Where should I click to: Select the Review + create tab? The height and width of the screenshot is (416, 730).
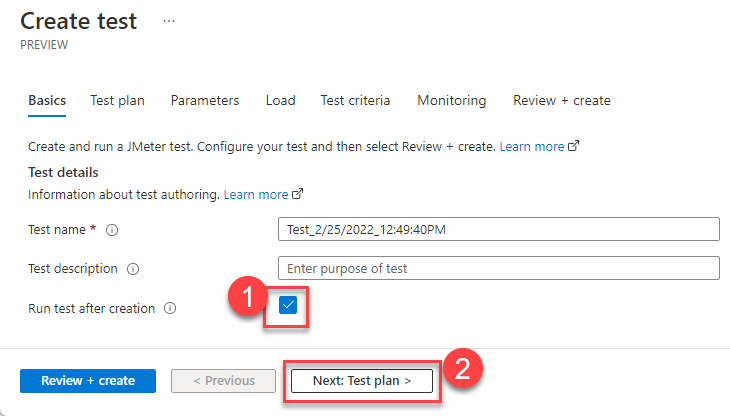pyautogui.click(x=562, y=101)
